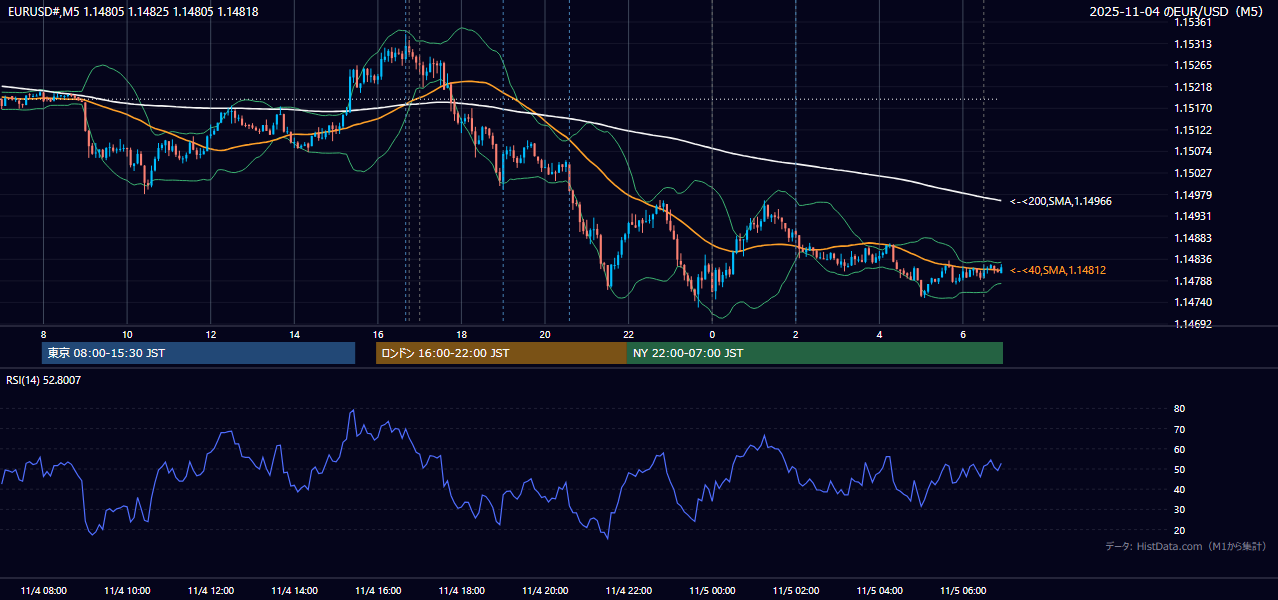Click RSI scale value 40

[1179, 489]
